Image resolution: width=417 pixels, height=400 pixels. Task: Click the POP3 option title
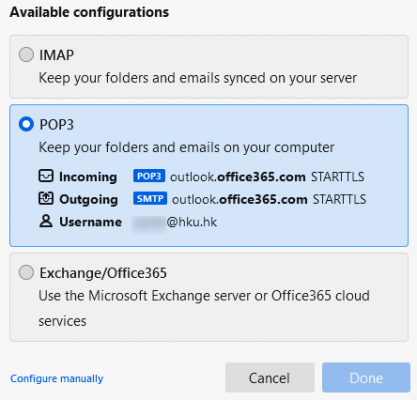click(57, 125)
